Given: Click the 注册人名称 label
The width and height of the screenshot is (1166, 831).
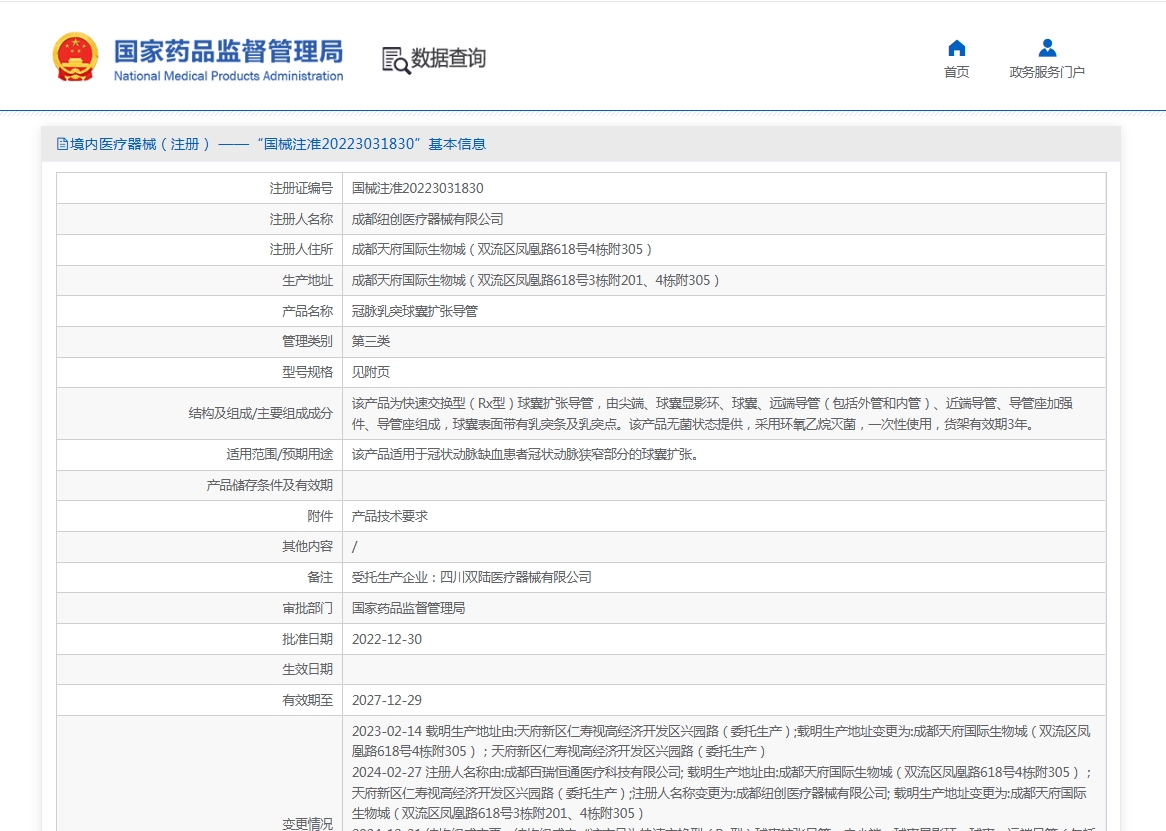Looking at the screenshot, I should point(301,219).
